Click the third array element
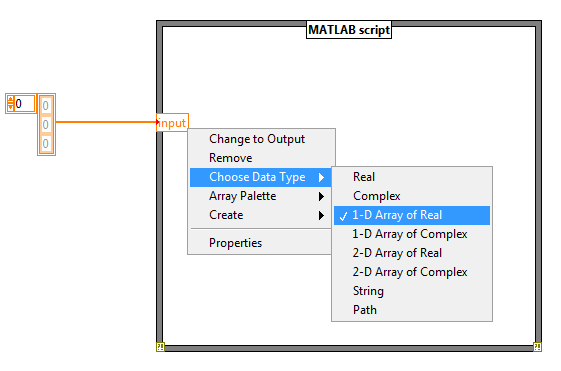This screenshot has width=561, height=371. (46, 143)
